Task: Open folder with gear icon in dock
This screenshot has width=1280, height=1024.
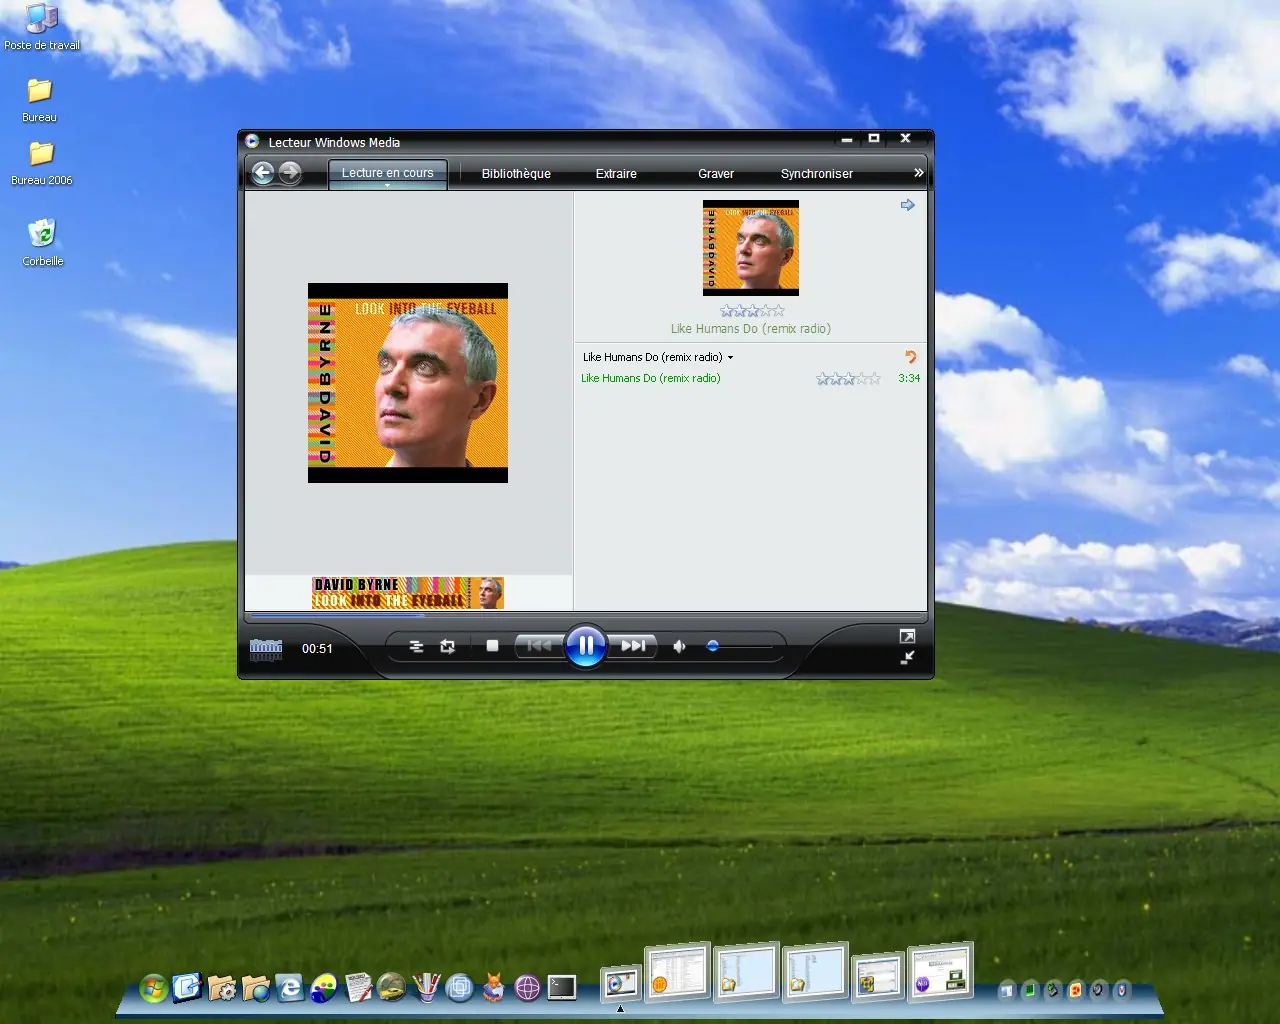Action: tap(221, 989)
